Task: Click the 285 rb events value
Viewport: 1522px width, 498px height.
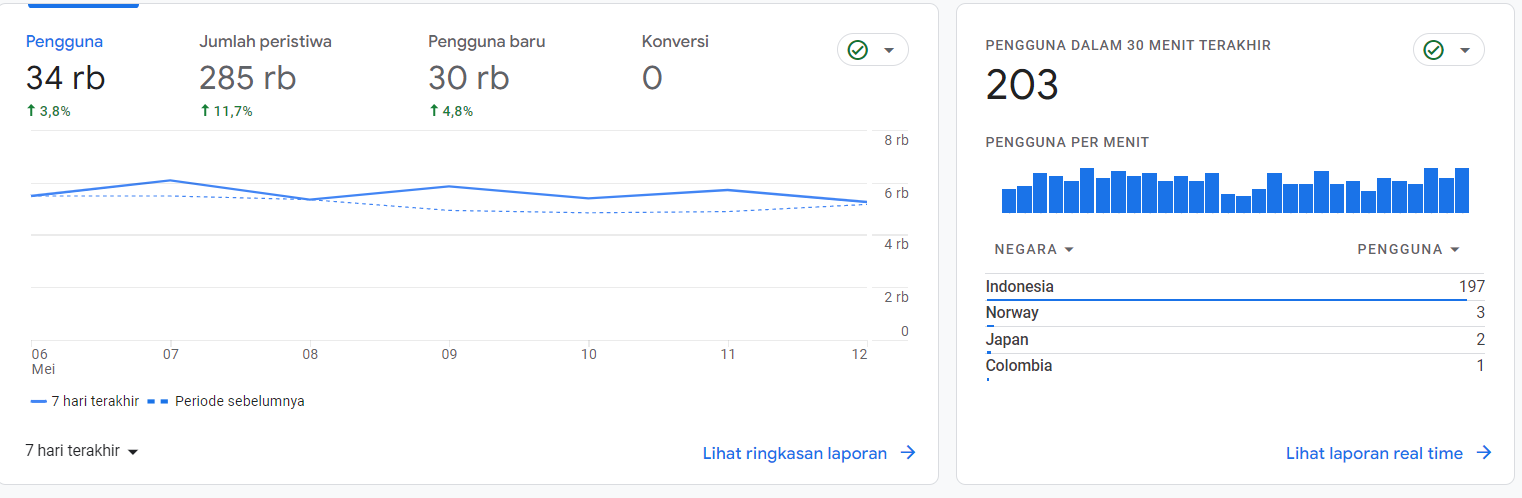Action: [x=248, y=78]
